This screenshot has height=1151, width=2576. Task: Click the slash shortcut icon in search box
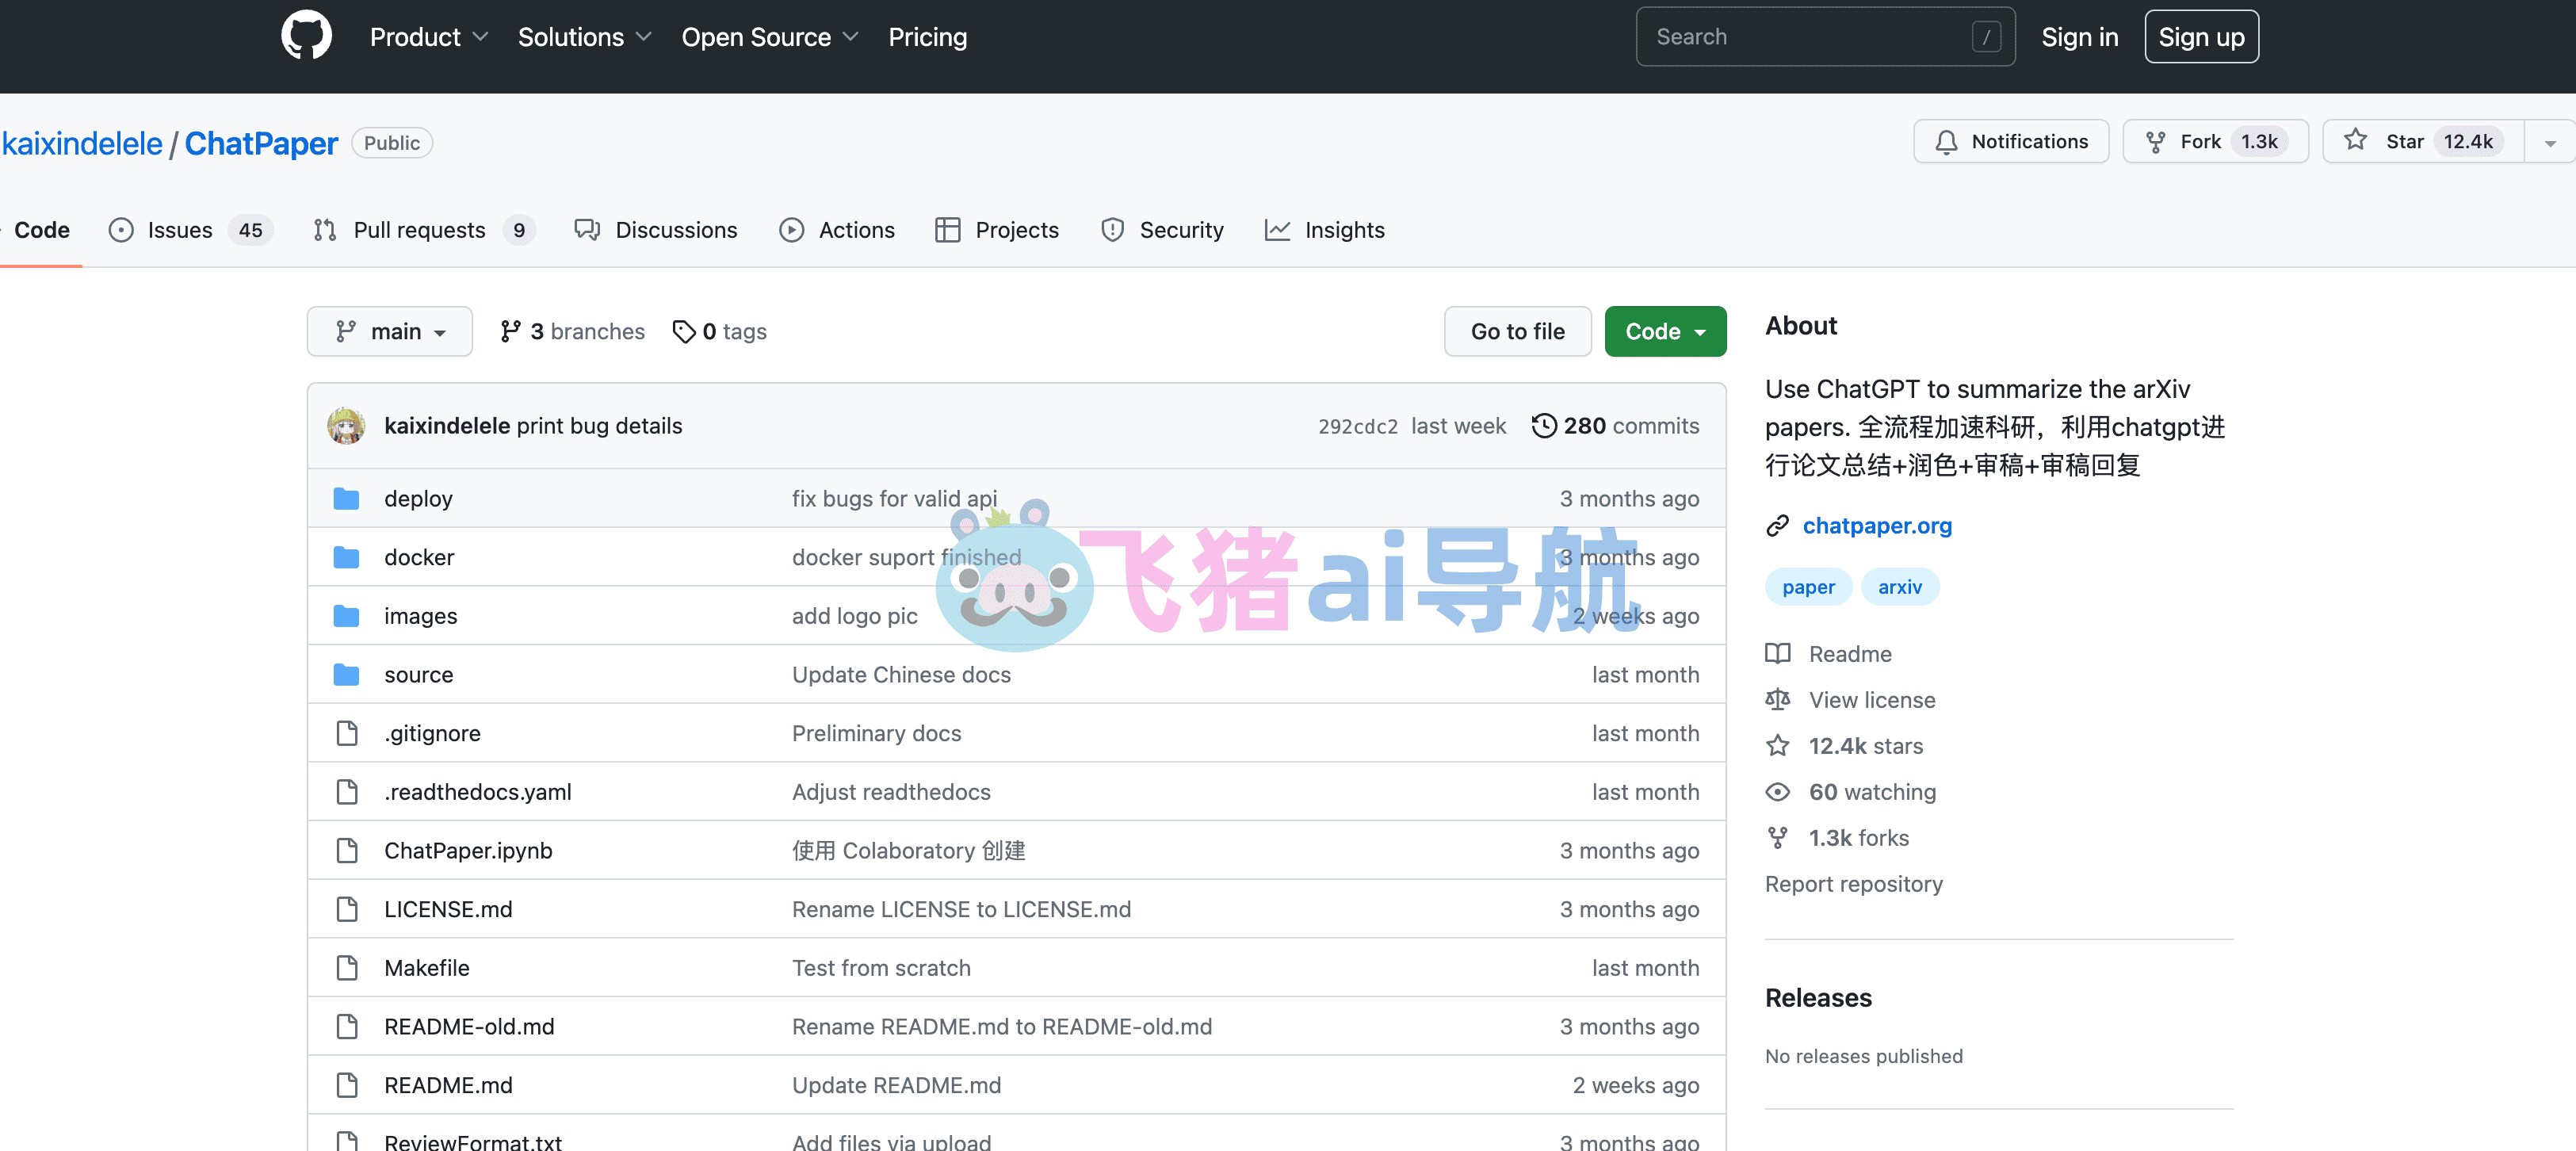tap(1986, 37)
